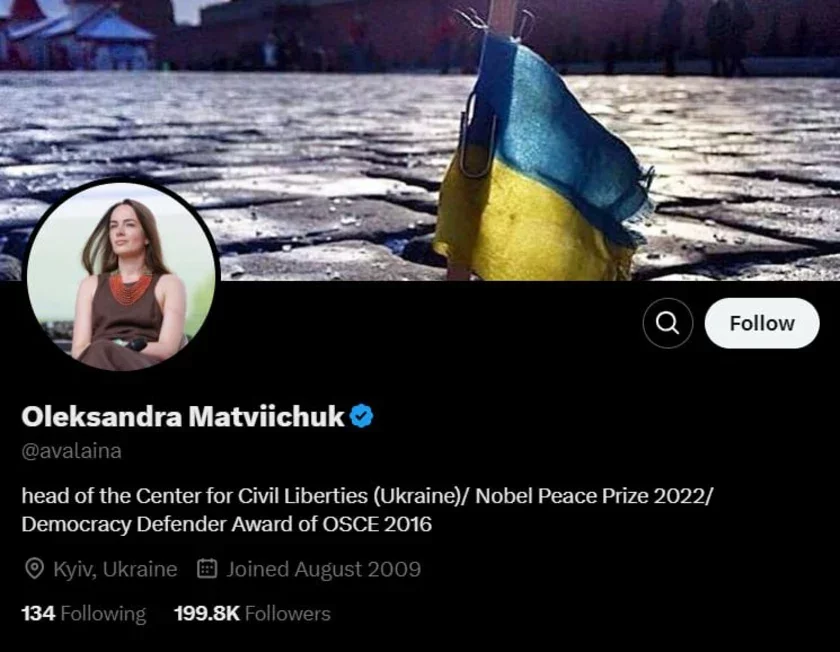The width and height of the screenshot is (840, 652).
Task: Follow Oleksandra Matviichuk's account
Action: tap(762, 323)
